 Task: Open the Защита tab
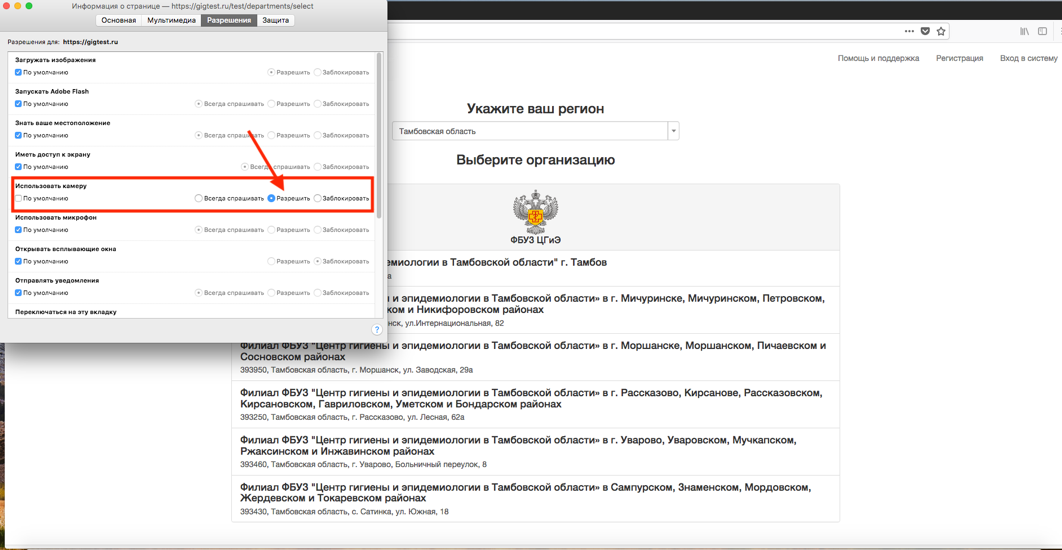(275, 20)
